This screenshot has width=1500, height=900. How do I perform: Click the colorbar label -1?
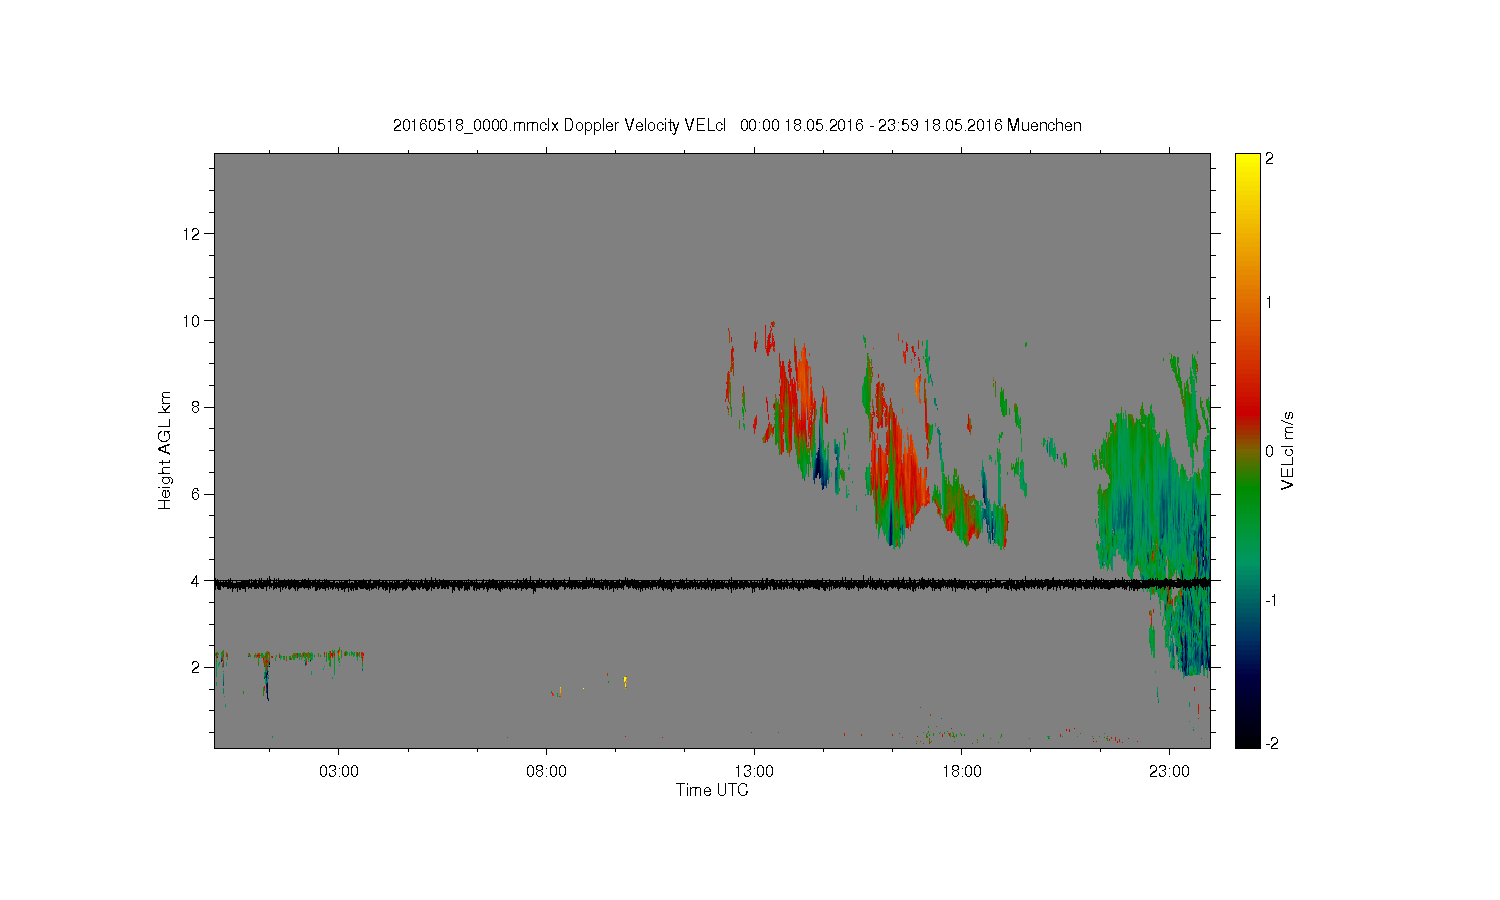[1271, 600]
